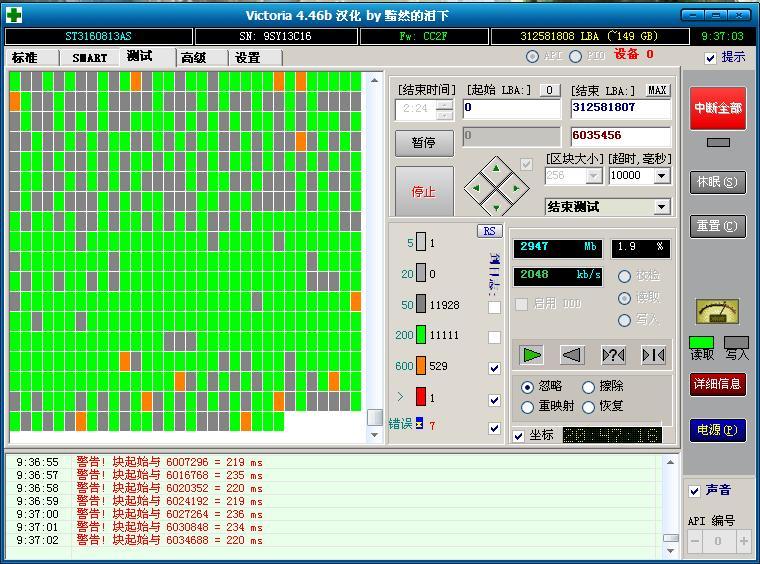Toggle the 声音 sound checkbox

pos(694,491)
